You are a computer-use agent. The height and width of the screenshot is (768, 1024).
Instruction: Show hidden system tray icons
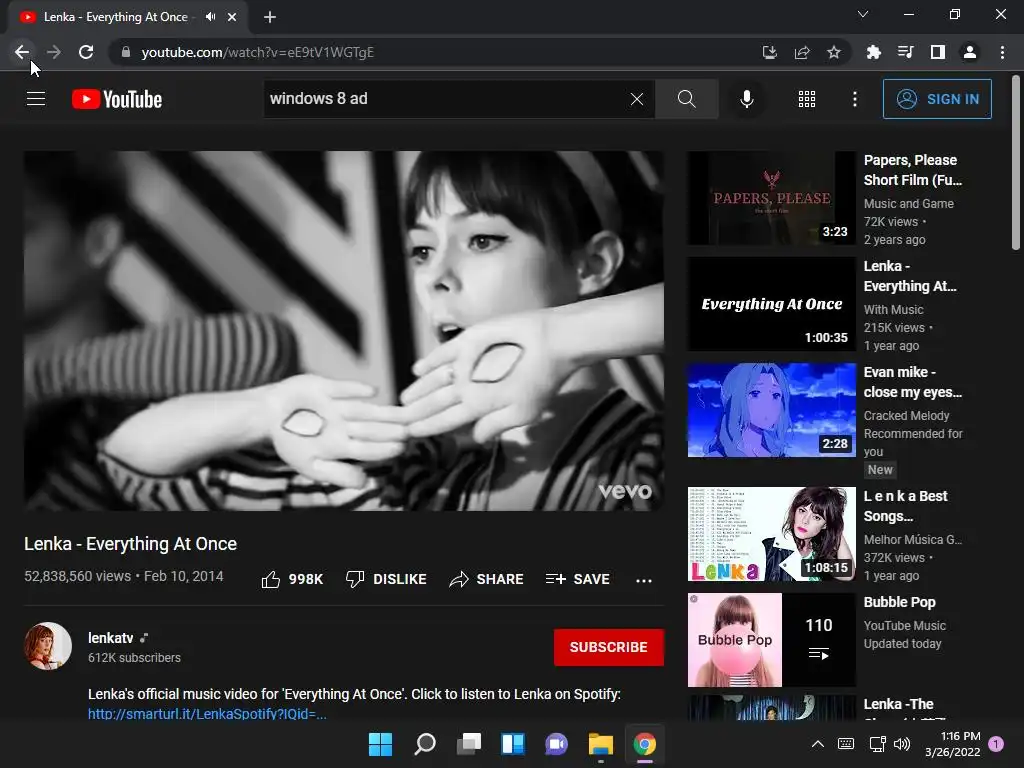(818, 744)
